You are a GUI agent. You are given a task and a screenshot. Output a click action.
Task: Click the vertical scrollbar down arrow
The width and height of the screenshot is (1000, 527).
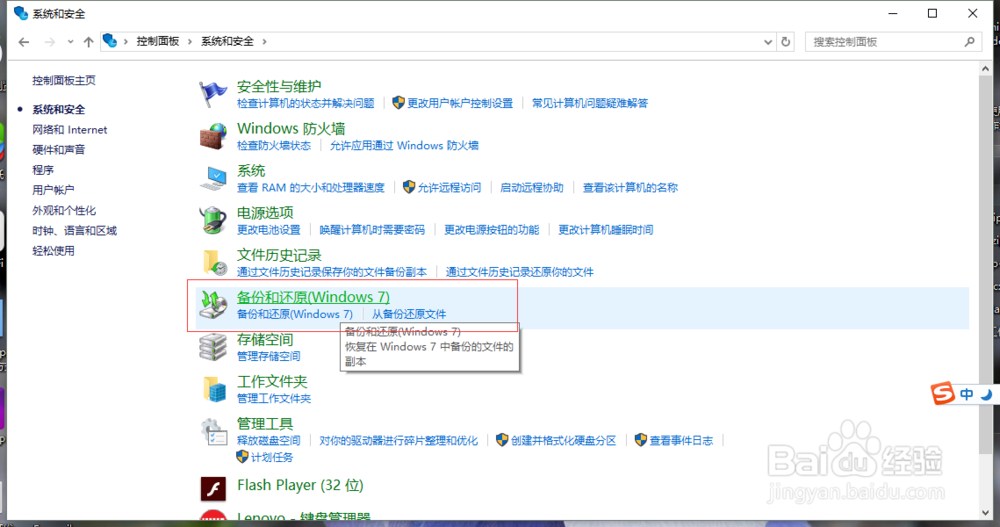pos(986,512)
